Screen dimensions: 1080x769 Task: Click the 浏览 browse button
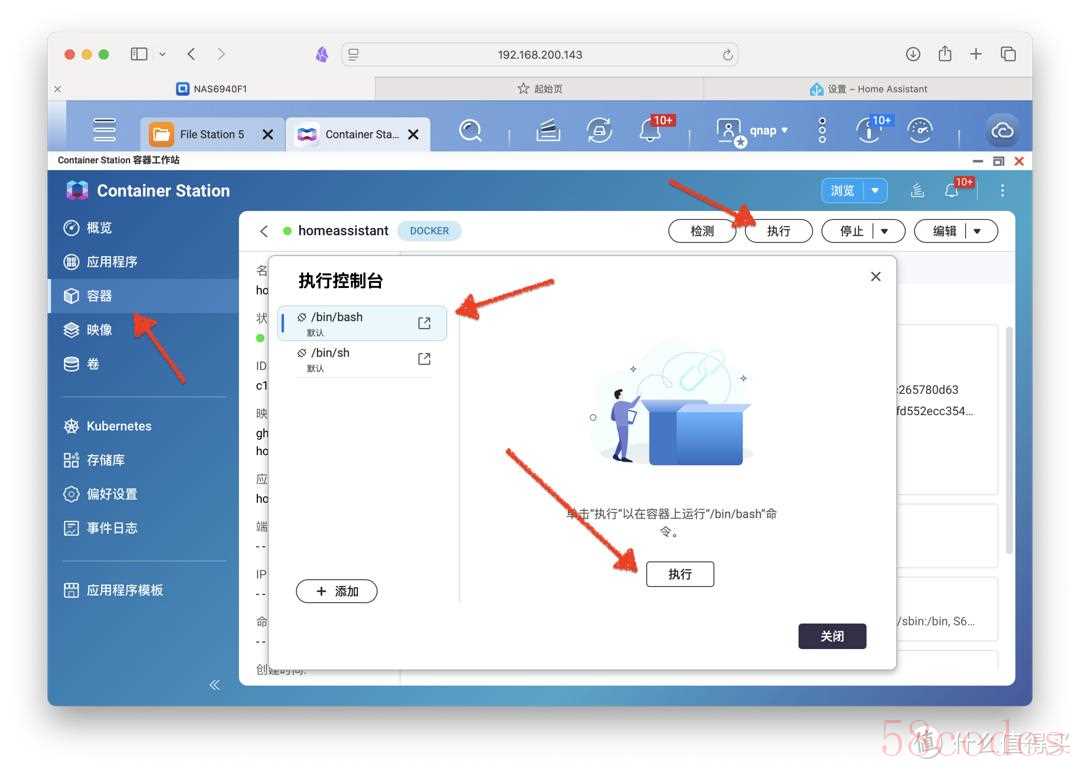click(x=842, y=191)
